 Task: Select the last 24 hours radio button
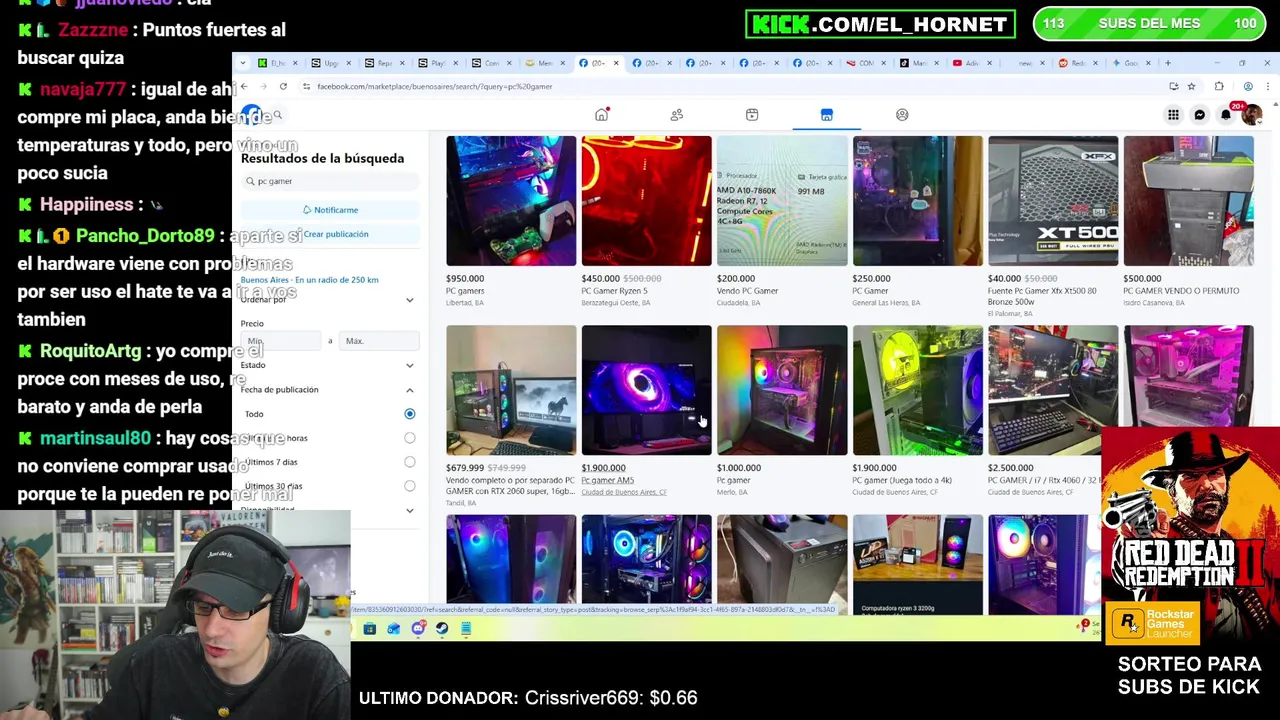pos(409,438)
